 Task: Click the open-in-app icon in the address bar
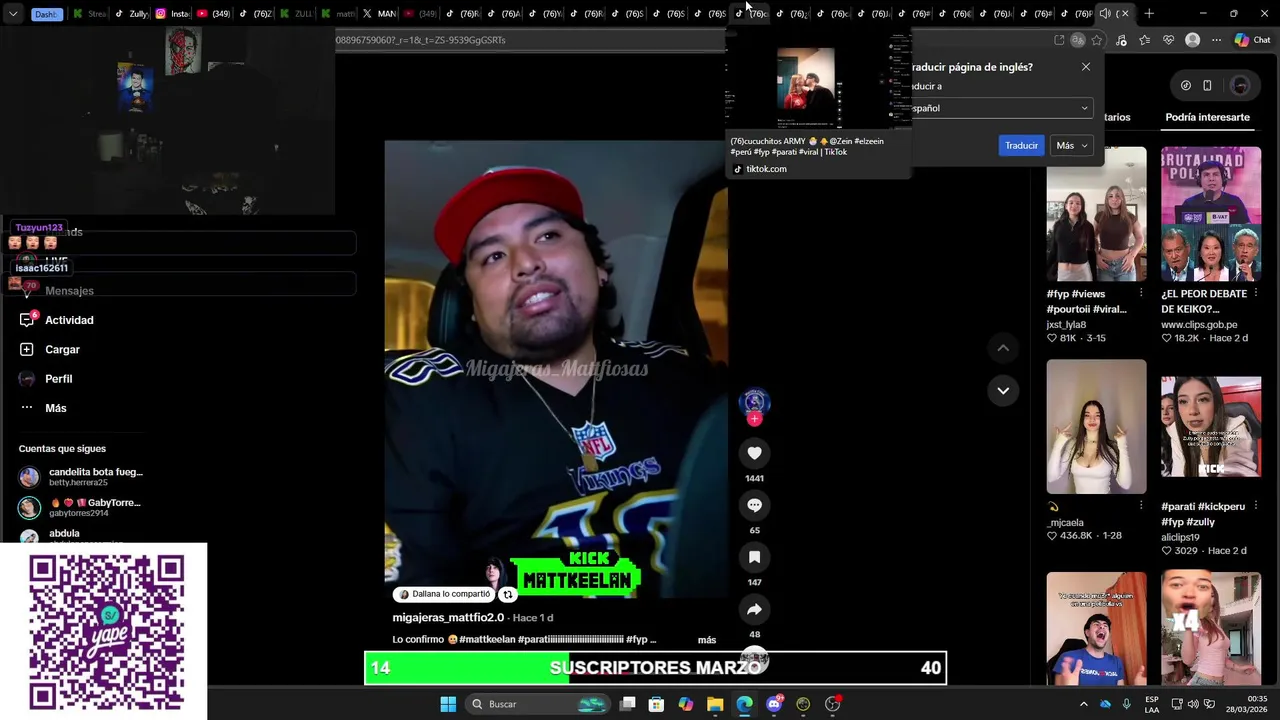(1059, 40)
